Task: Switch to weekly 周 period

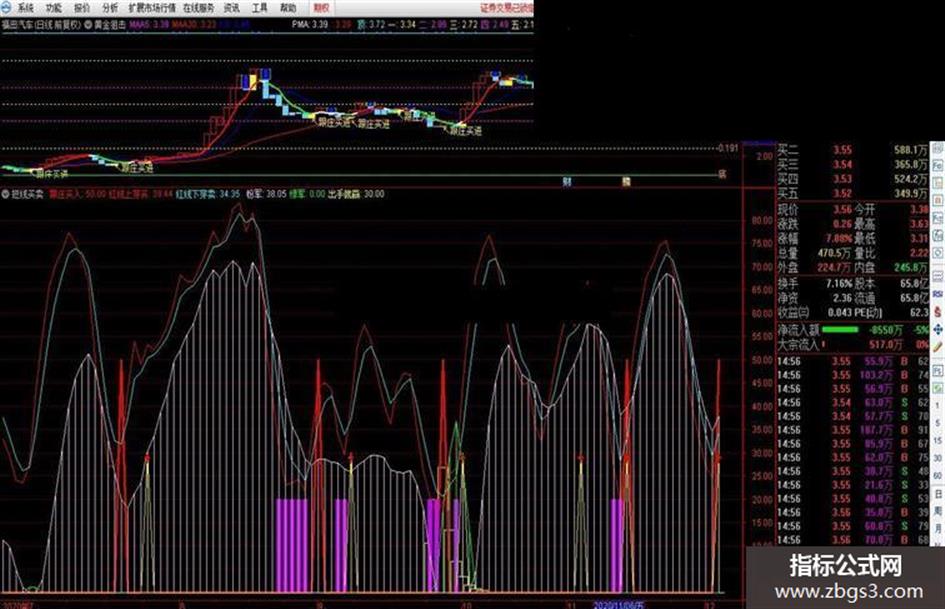Action: pyautogui.click(x=938, y=511)
